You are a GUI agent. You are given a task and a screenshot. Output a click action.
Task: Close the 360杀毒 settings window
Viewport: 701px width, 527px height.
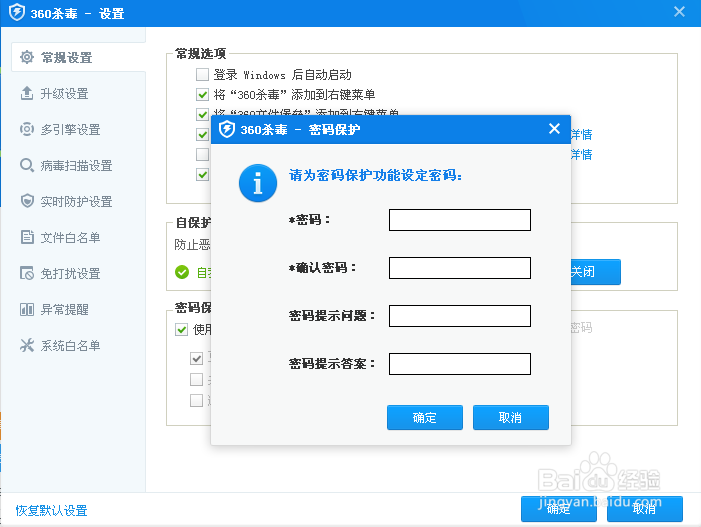[x=679, y=12]
